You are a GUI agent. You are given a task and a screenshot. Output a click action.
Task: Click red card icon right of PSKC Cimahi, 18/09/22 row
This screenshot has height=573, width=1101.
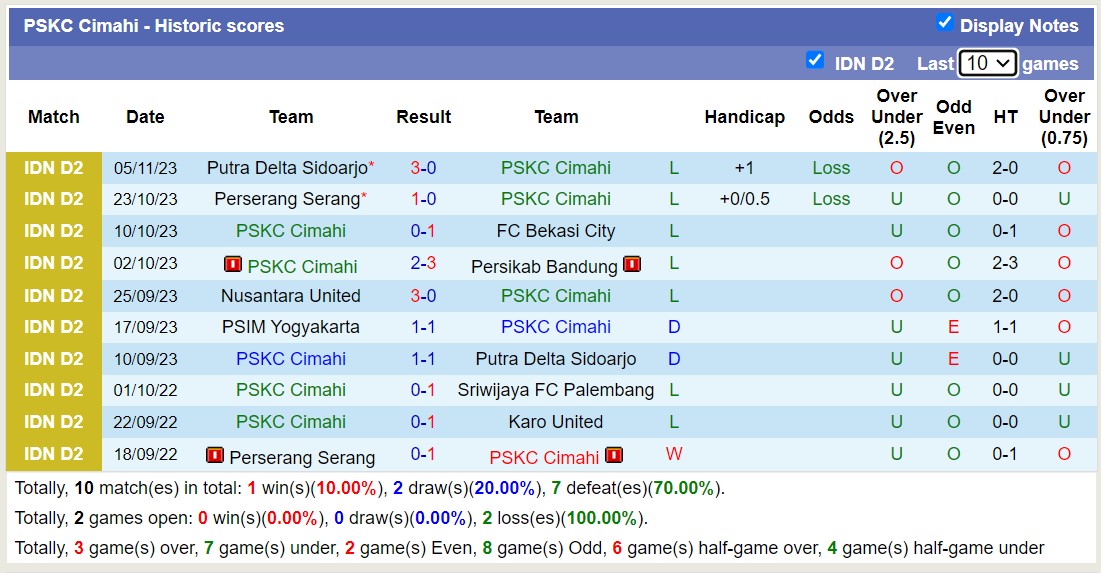(613, 456)
